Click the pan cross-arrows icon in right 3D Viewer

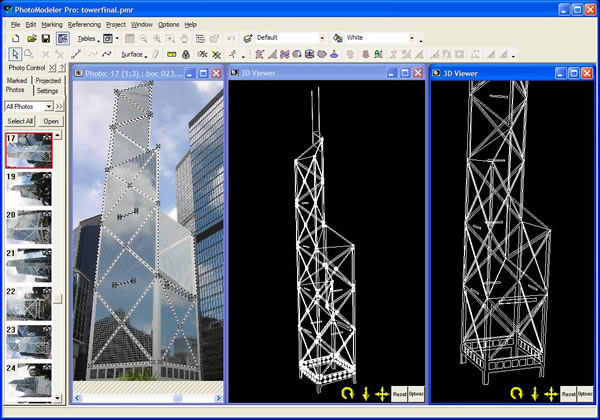[551, 393]
